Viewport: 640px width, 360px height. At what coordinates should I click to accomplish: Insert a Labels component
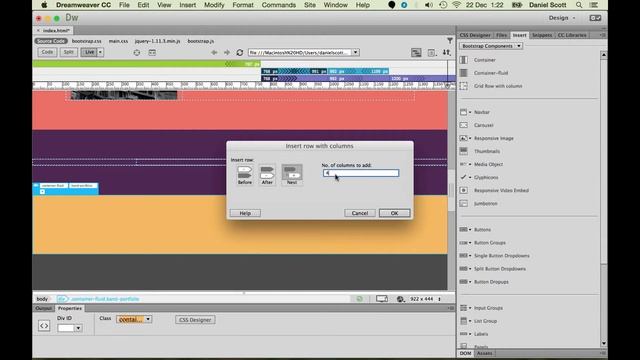[481, 334]
